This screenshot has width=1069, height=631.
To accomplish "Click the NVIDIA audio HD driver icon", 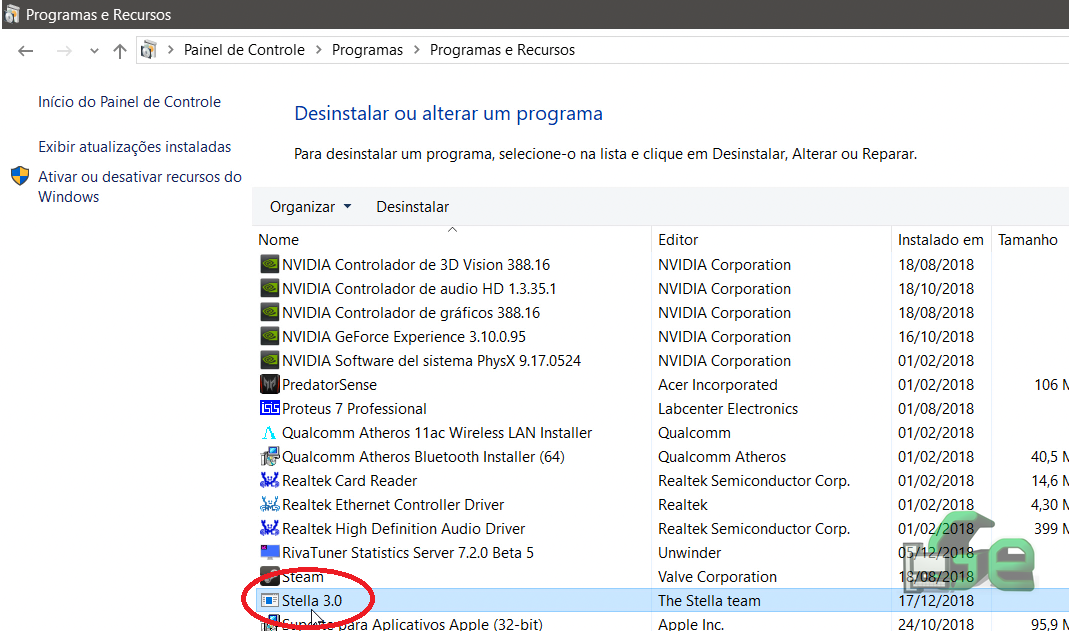I will (269, 288).
